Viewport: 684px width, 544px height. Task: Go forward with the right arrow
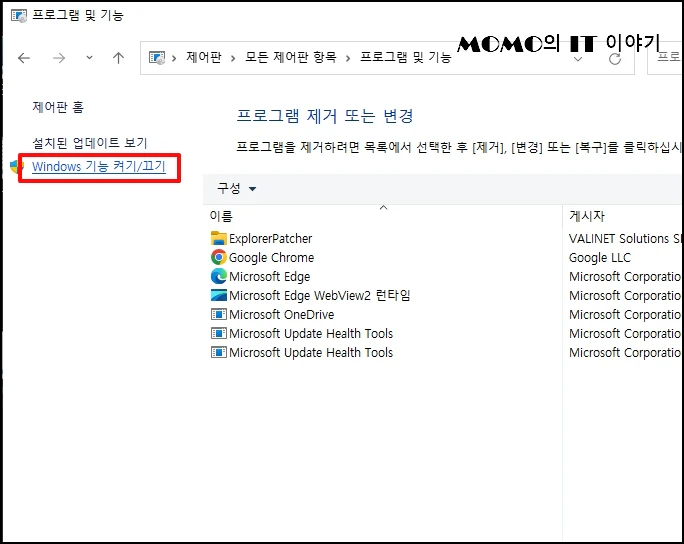[x=59, y=58]
